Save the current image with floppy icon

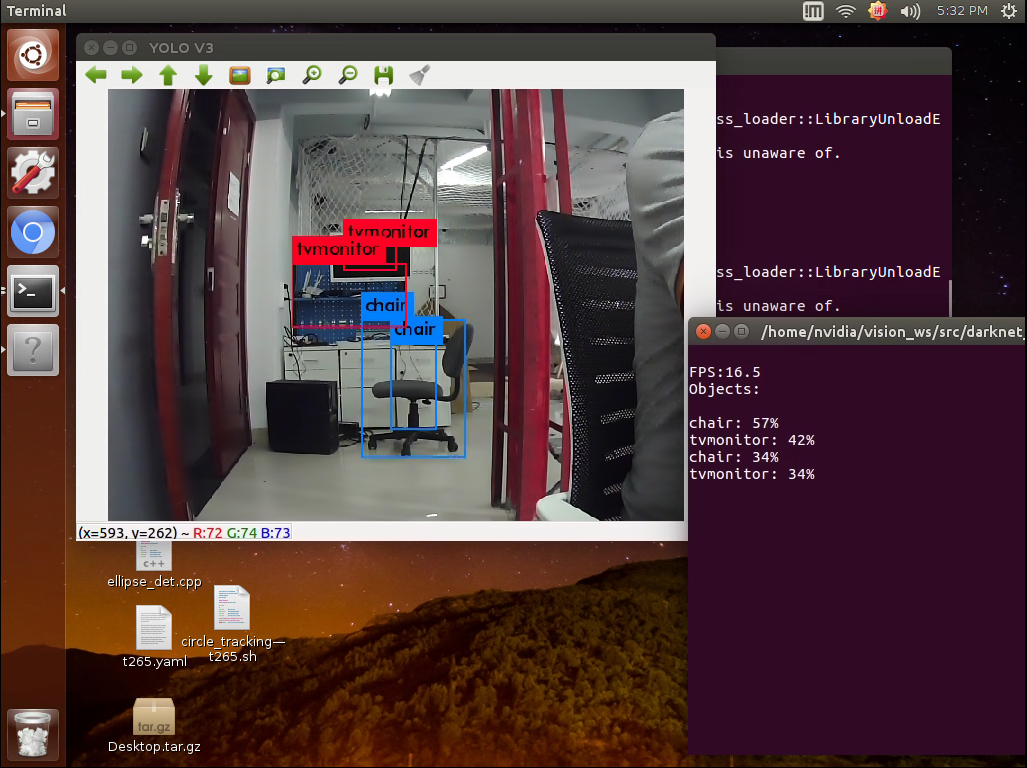[384, 75]
